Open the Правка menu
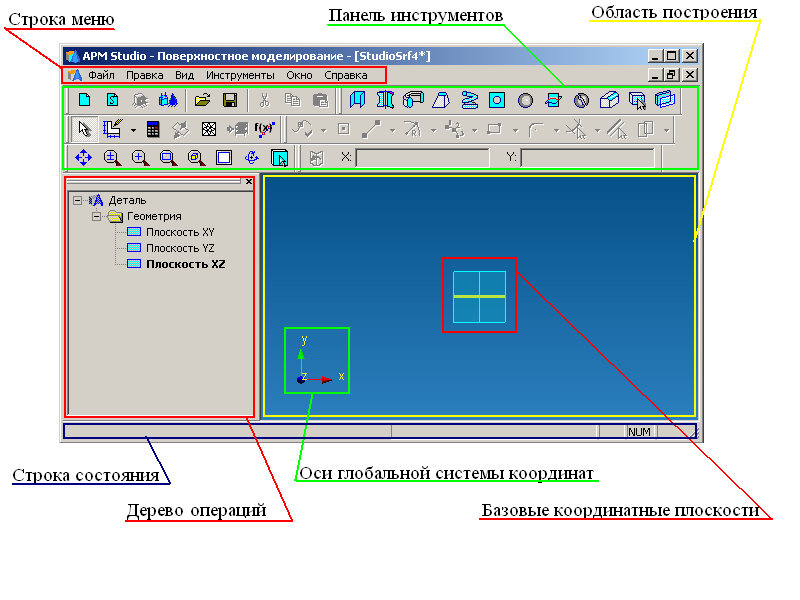The height and width of the screenshot is (600, 800). click(145, 76)
